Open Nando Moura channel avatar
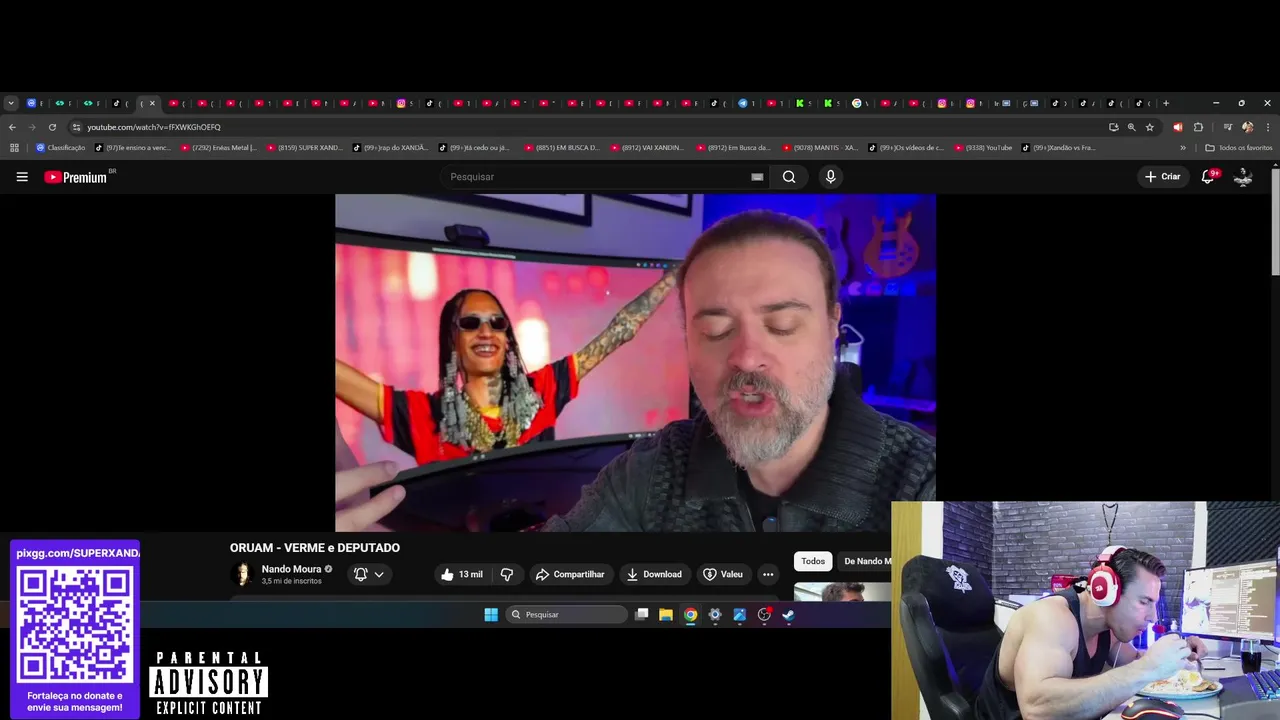 [x=241, y=574]
